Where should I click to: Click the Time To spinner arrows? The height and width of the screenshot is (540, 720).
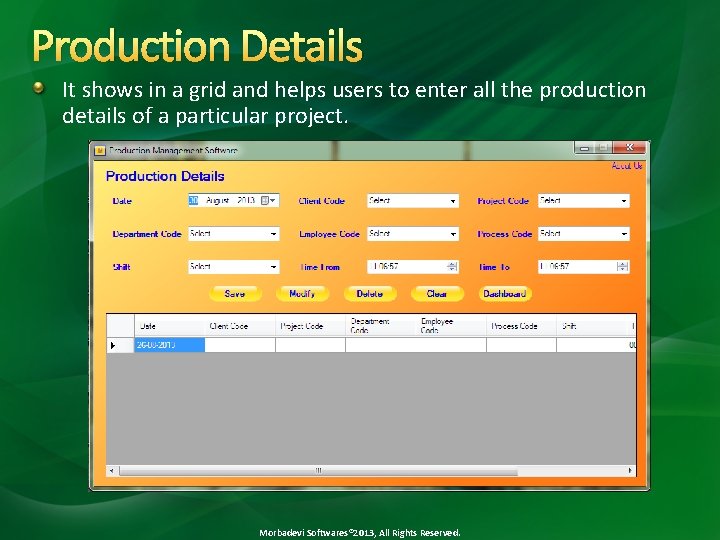click(623, 267)
